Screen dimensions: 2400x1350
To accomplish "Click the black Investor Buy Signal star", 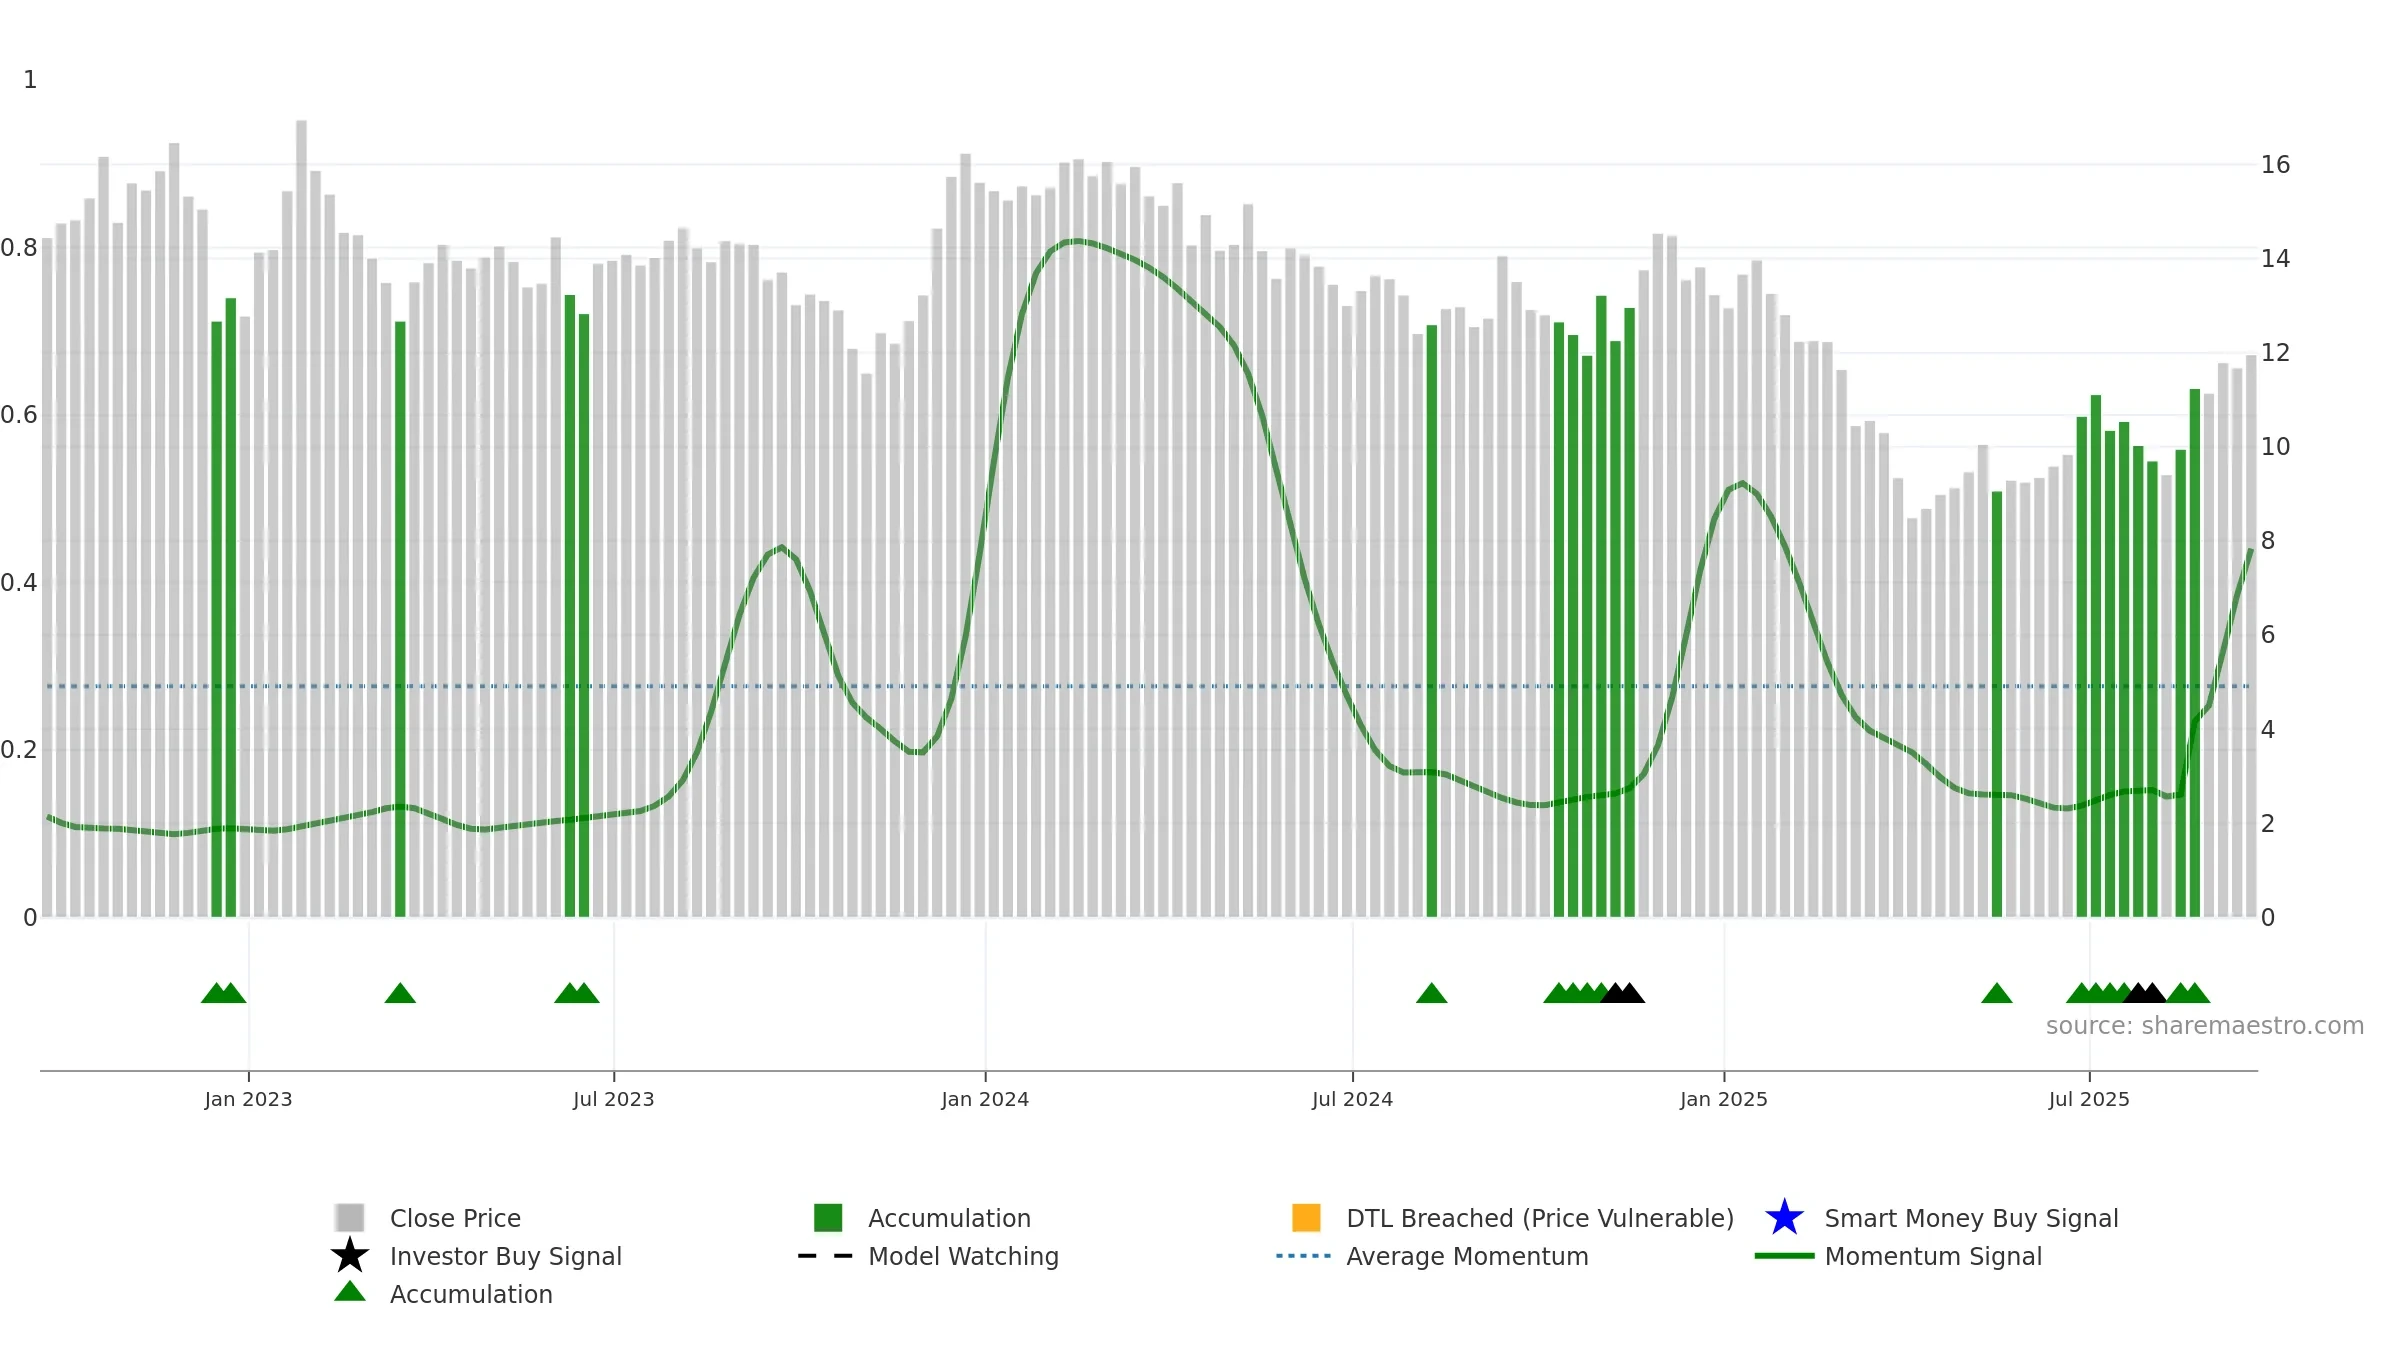I will (350, 1255).
